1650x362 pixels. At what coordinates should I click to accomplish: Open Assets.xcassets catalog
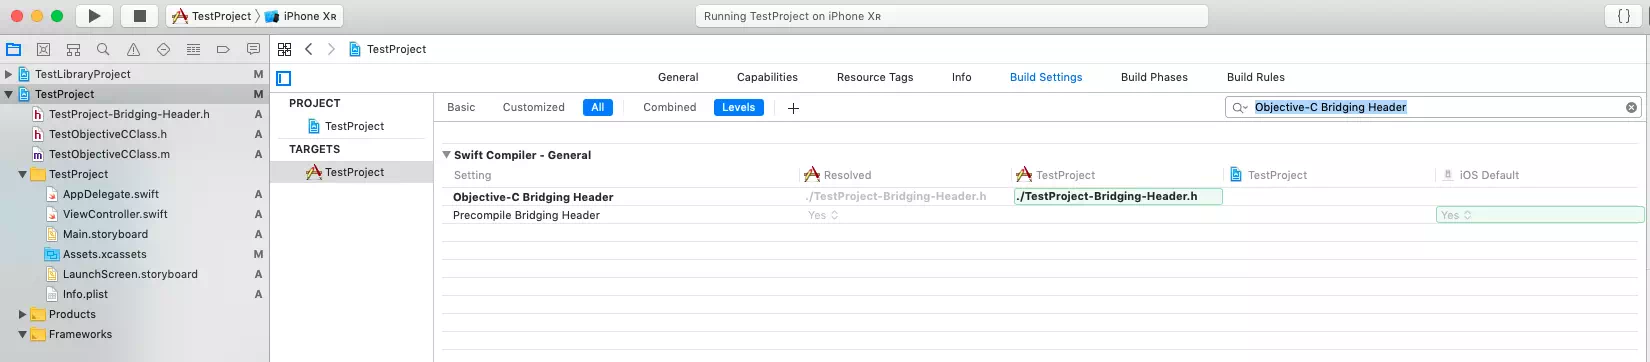click(x=104, y=254)
